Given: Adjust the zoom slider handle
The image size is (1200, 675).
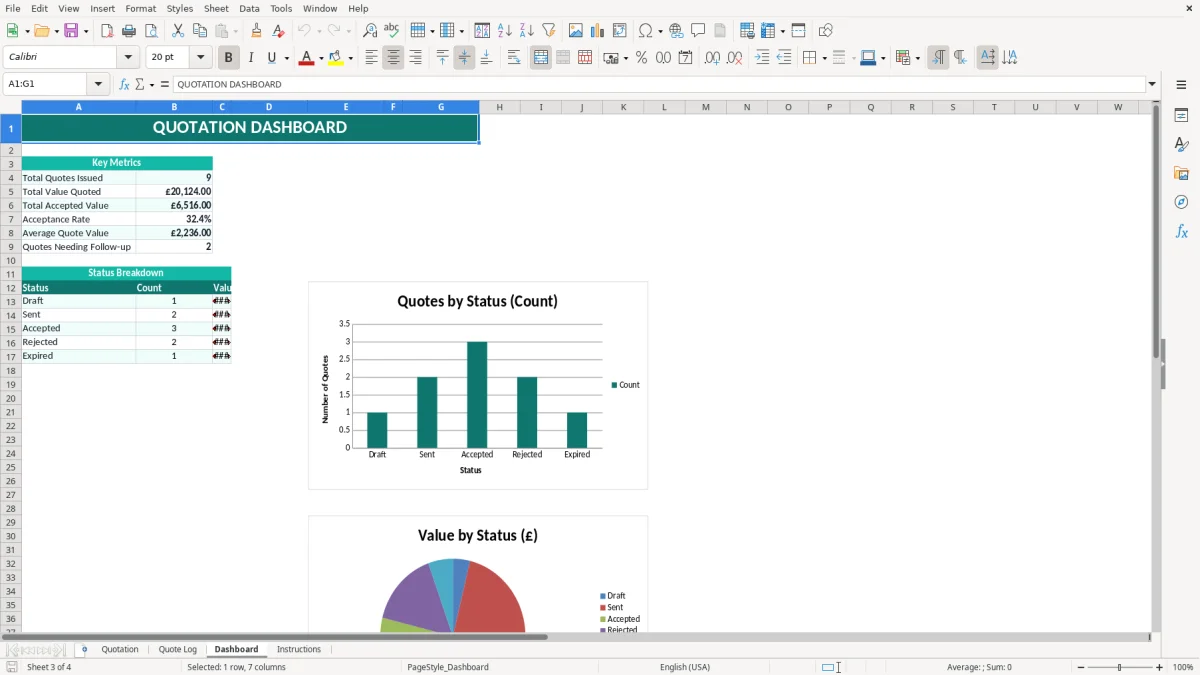Looking at the screenshot, I should [x=1120, y=667].
